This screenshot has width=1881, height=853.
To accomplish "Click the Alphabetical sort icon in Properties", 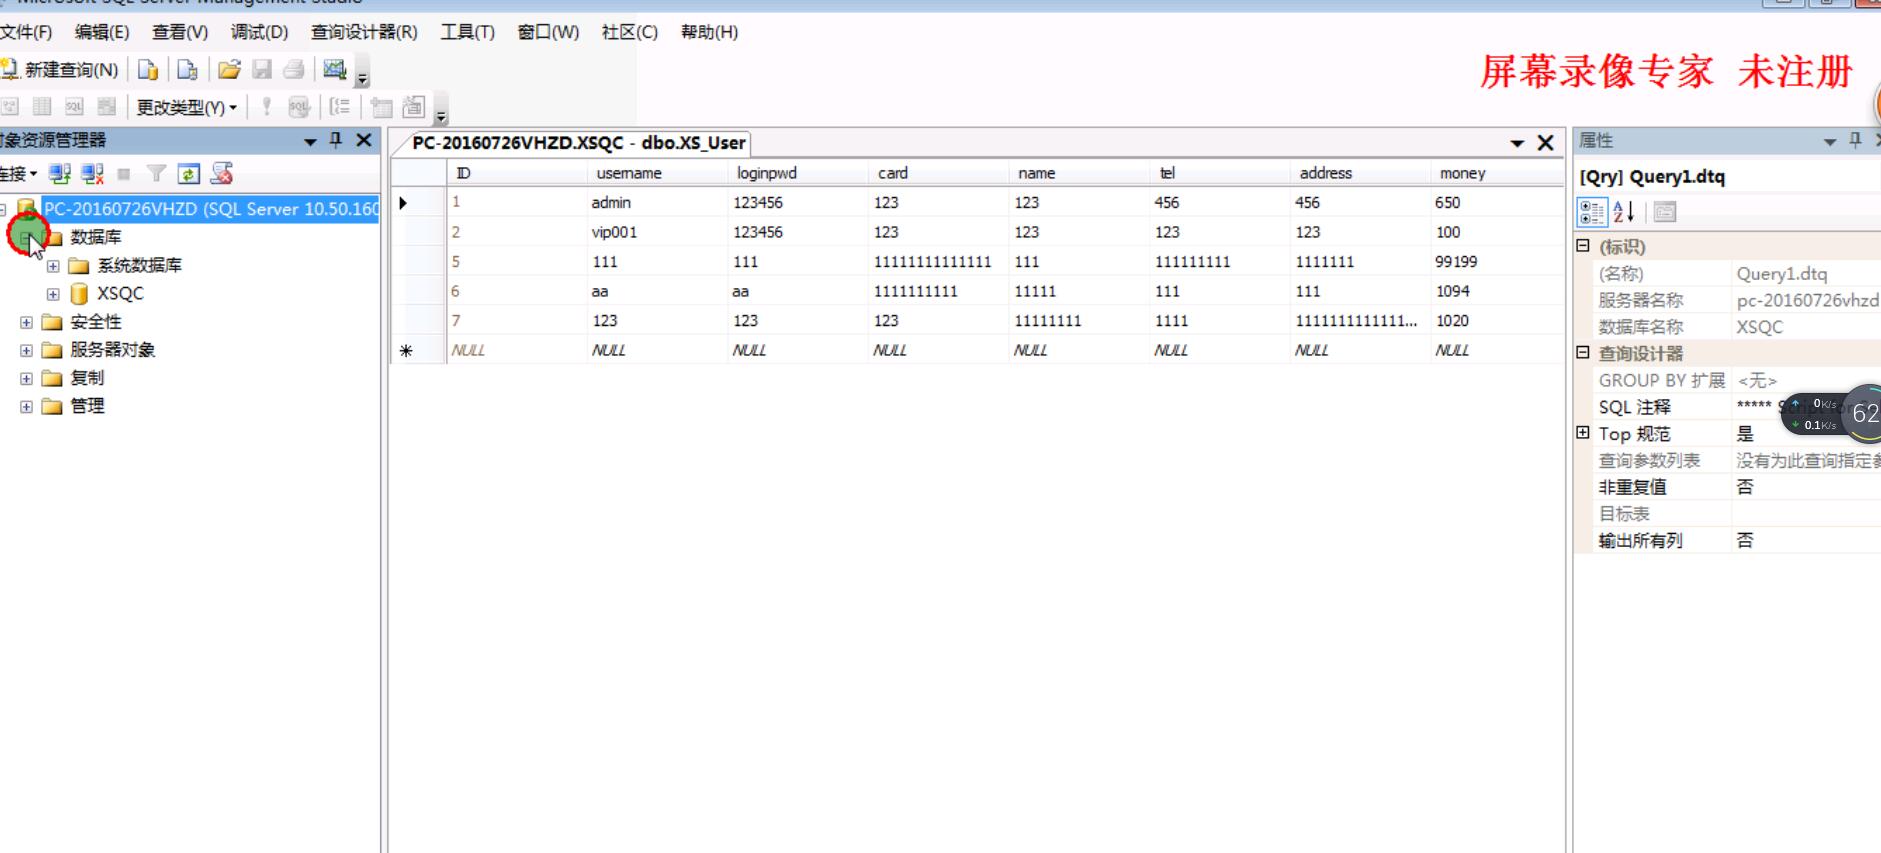I will pyautogui.click(x=1624, y=212).
